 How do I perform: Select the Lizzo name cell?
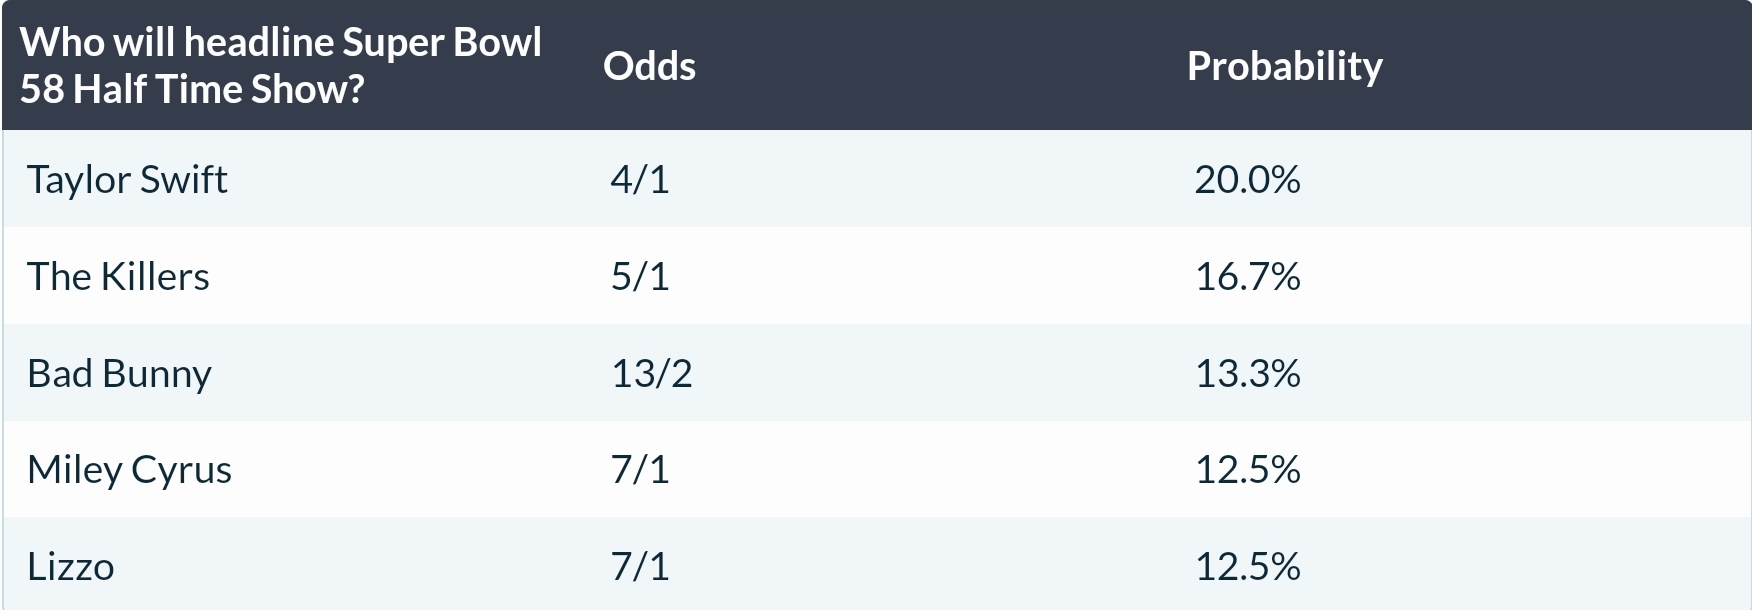(x=70, y=566)
